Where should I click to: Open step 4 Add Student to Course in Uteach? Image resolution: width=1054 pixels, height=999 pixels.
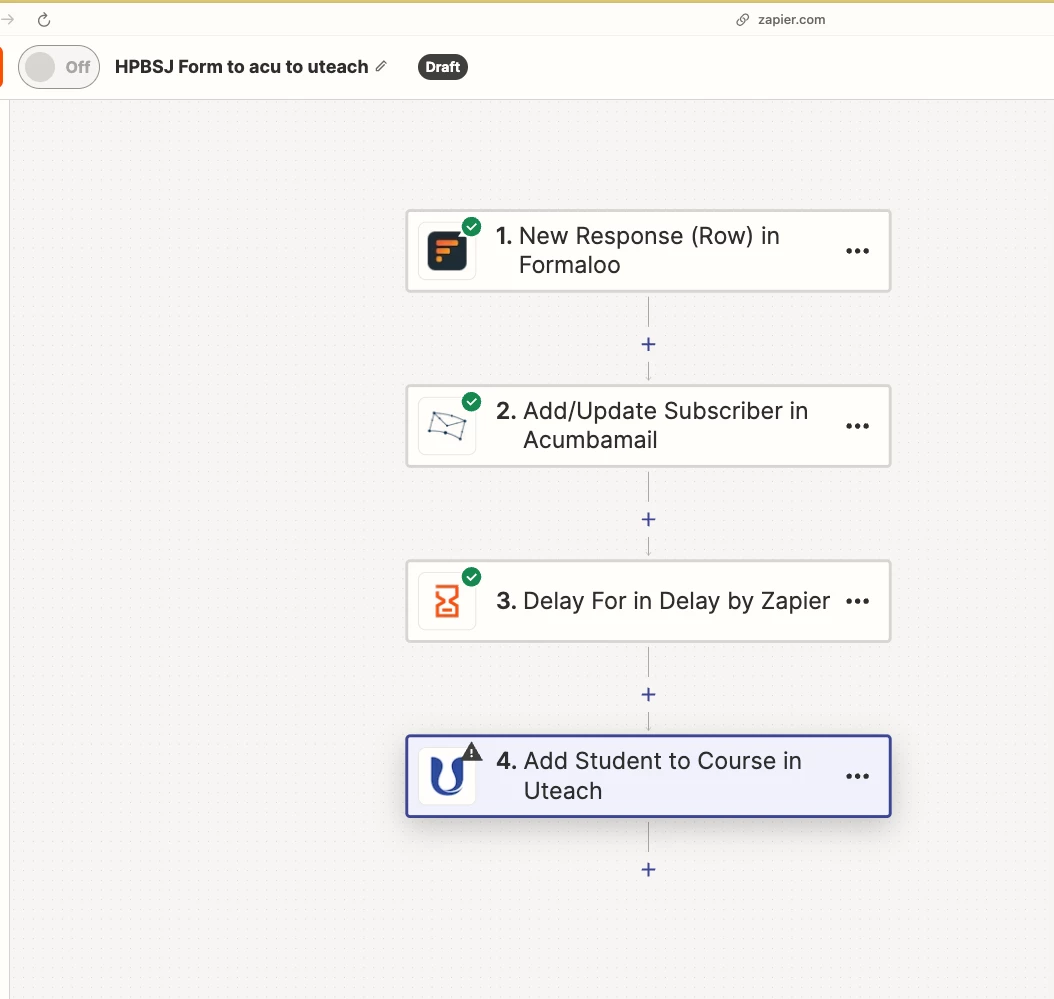coord(648,776)
